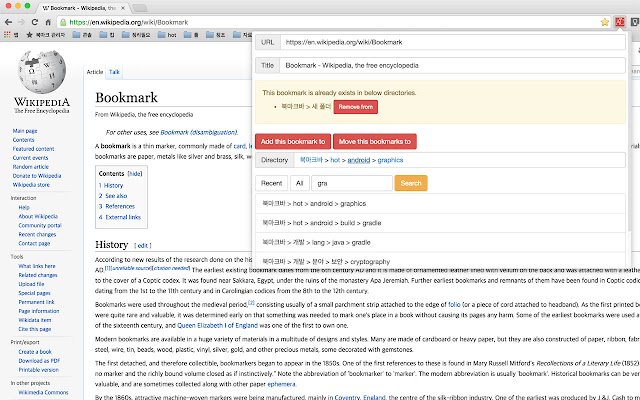
Task: Open the starred bookmark manager shortcut
Action: [x=45, y=35]
